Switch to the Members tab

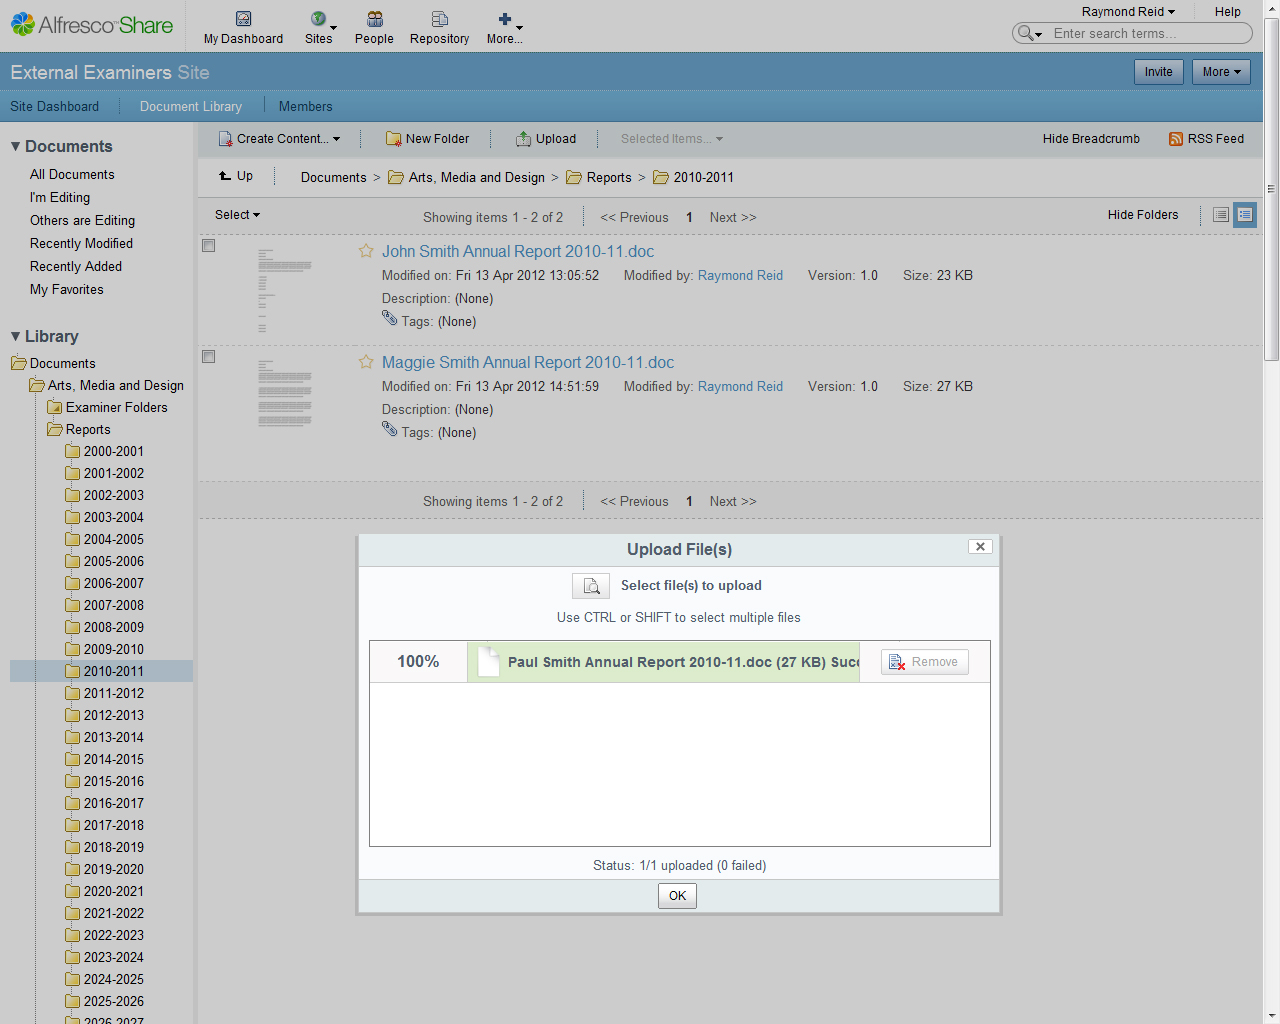pyautogui.click(x=305, y=106)
